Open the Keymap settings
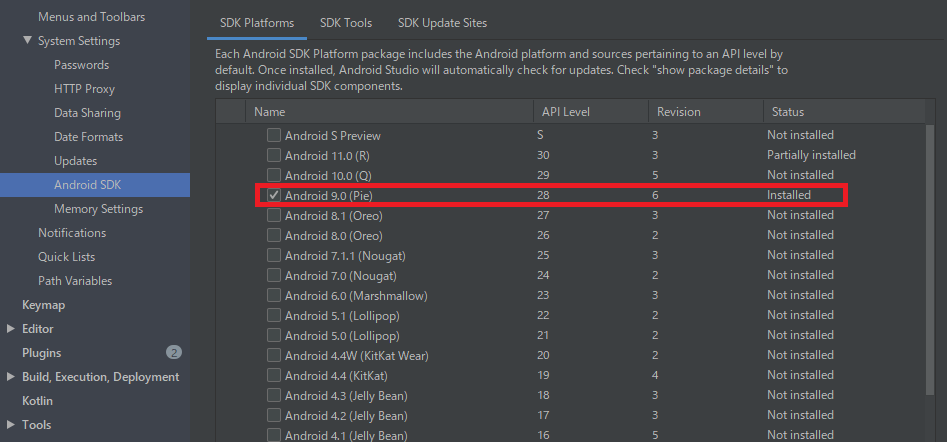This screenshot has height=442, width=947. (x=43, y=305)
